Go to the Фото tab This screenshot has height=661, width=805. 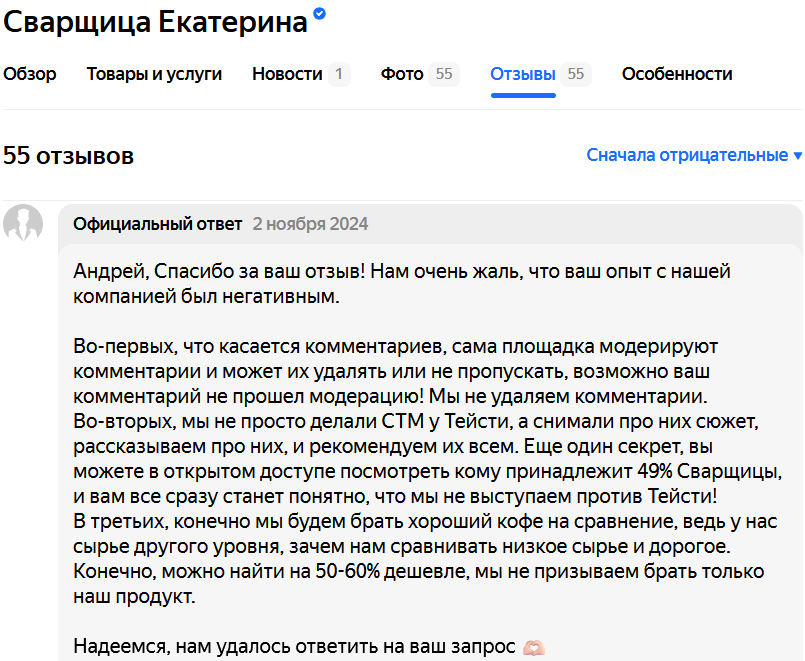click(x=402, y=74)
